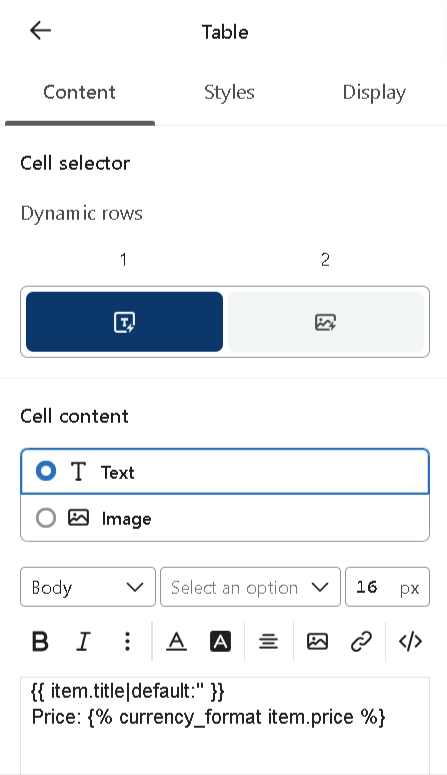Select the Image cell content option

click(225, 518)
